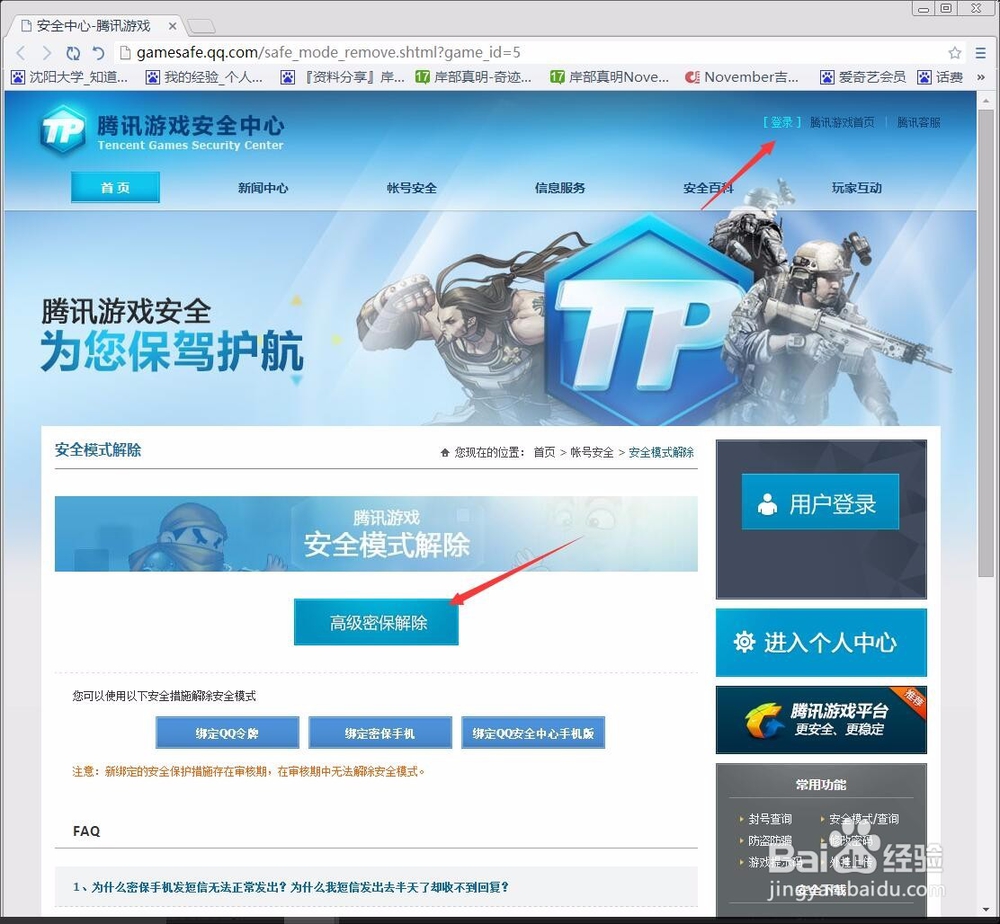The width and height of the screenshot is (1000, 924).
Task: Click the gear icon in 进入个人中心
Action: coord(744,642)
